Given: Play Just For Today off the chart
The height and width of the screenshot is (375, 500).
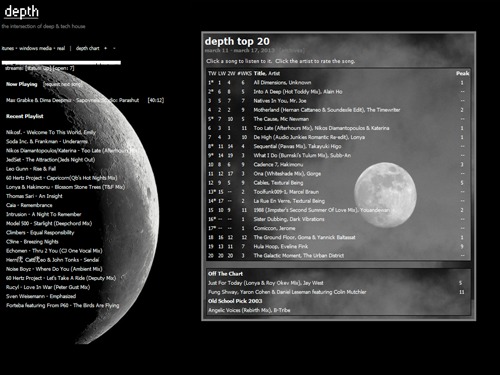Looking at the screenshot, I should 254,283.
